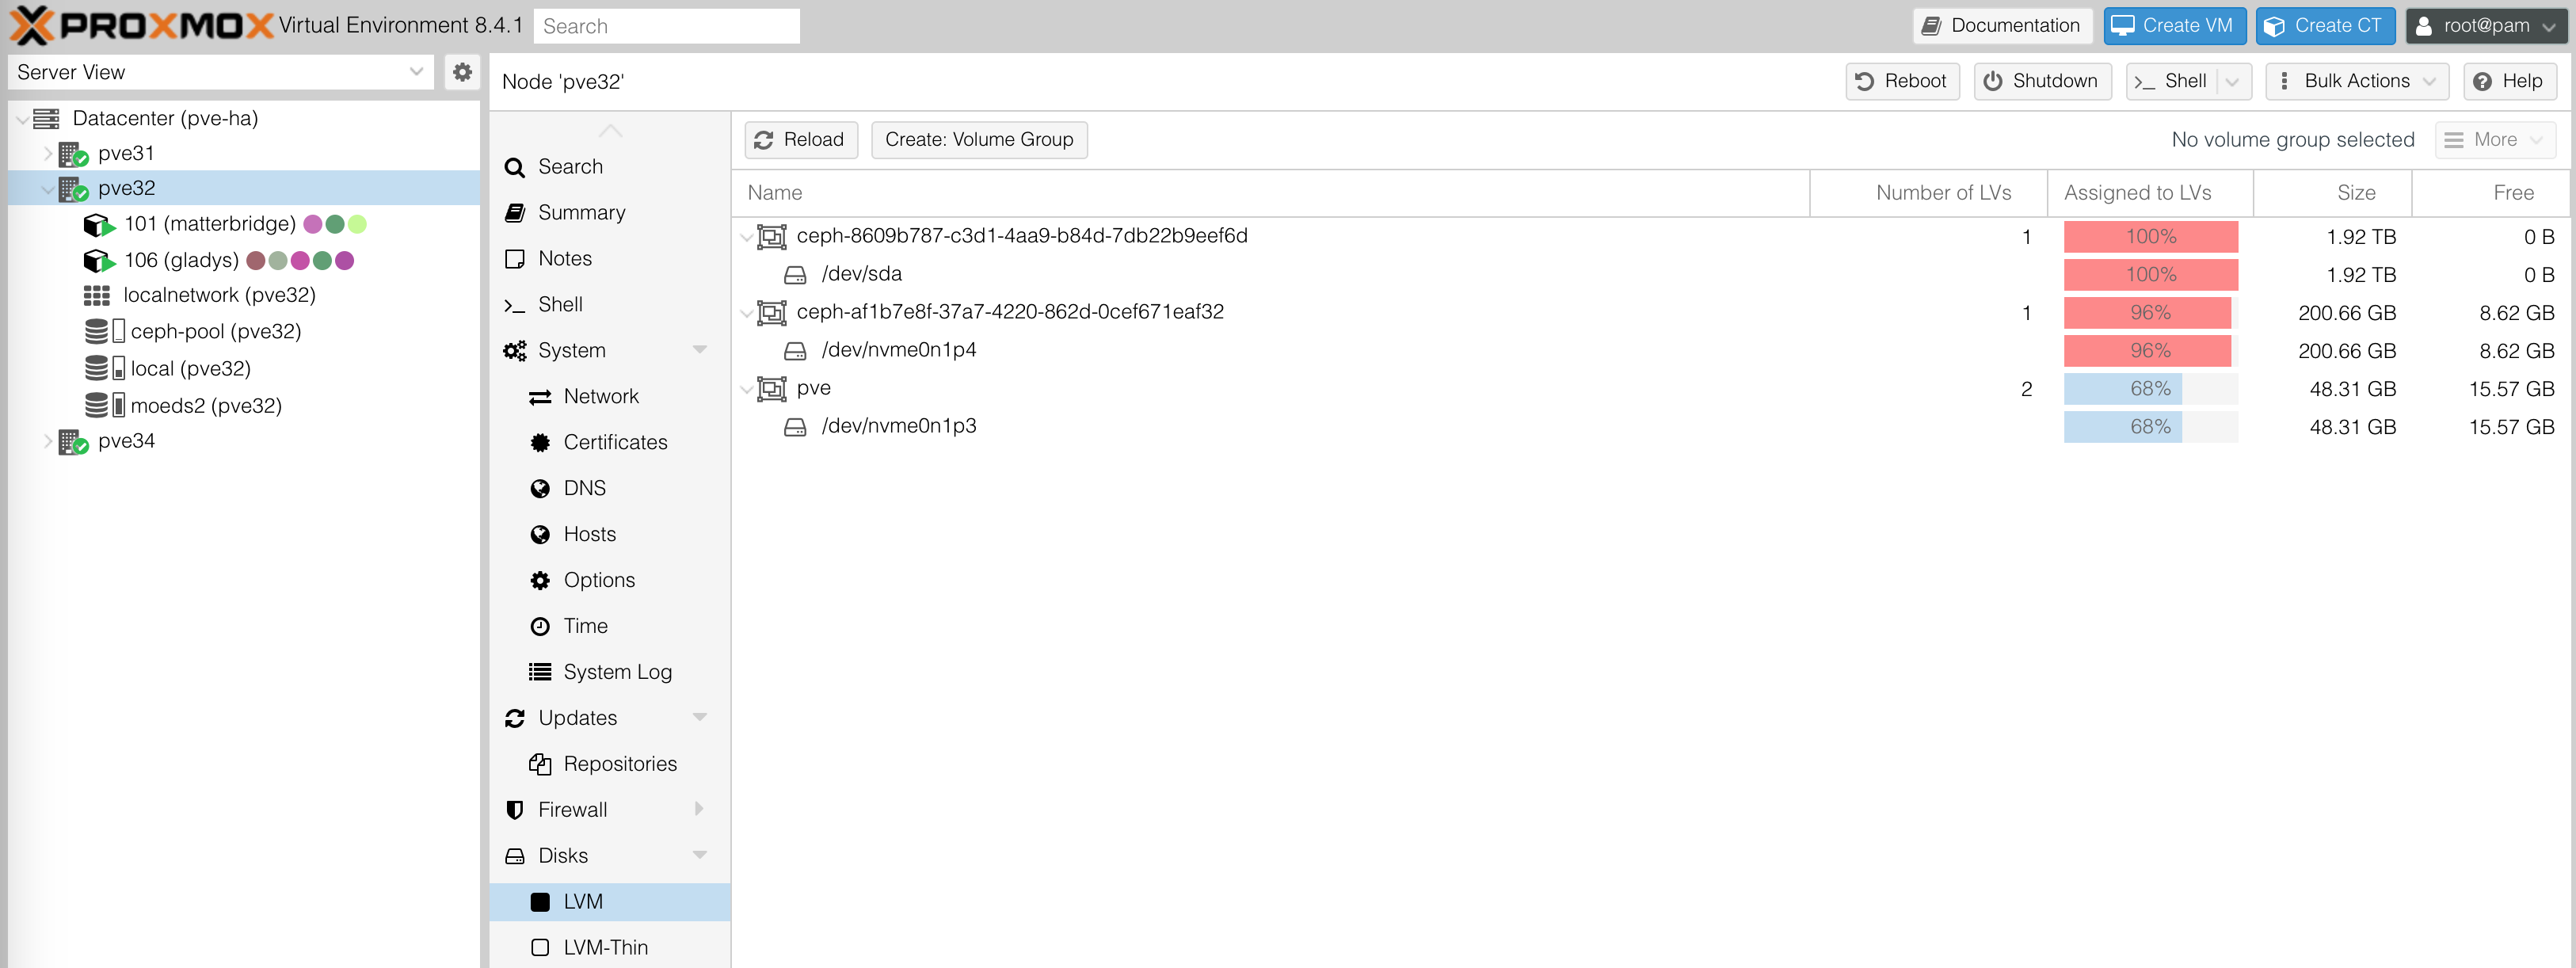Screen dimensions: 2576x968
Task: Open the LVM-Thin menu item
Action: click(610, 948)
